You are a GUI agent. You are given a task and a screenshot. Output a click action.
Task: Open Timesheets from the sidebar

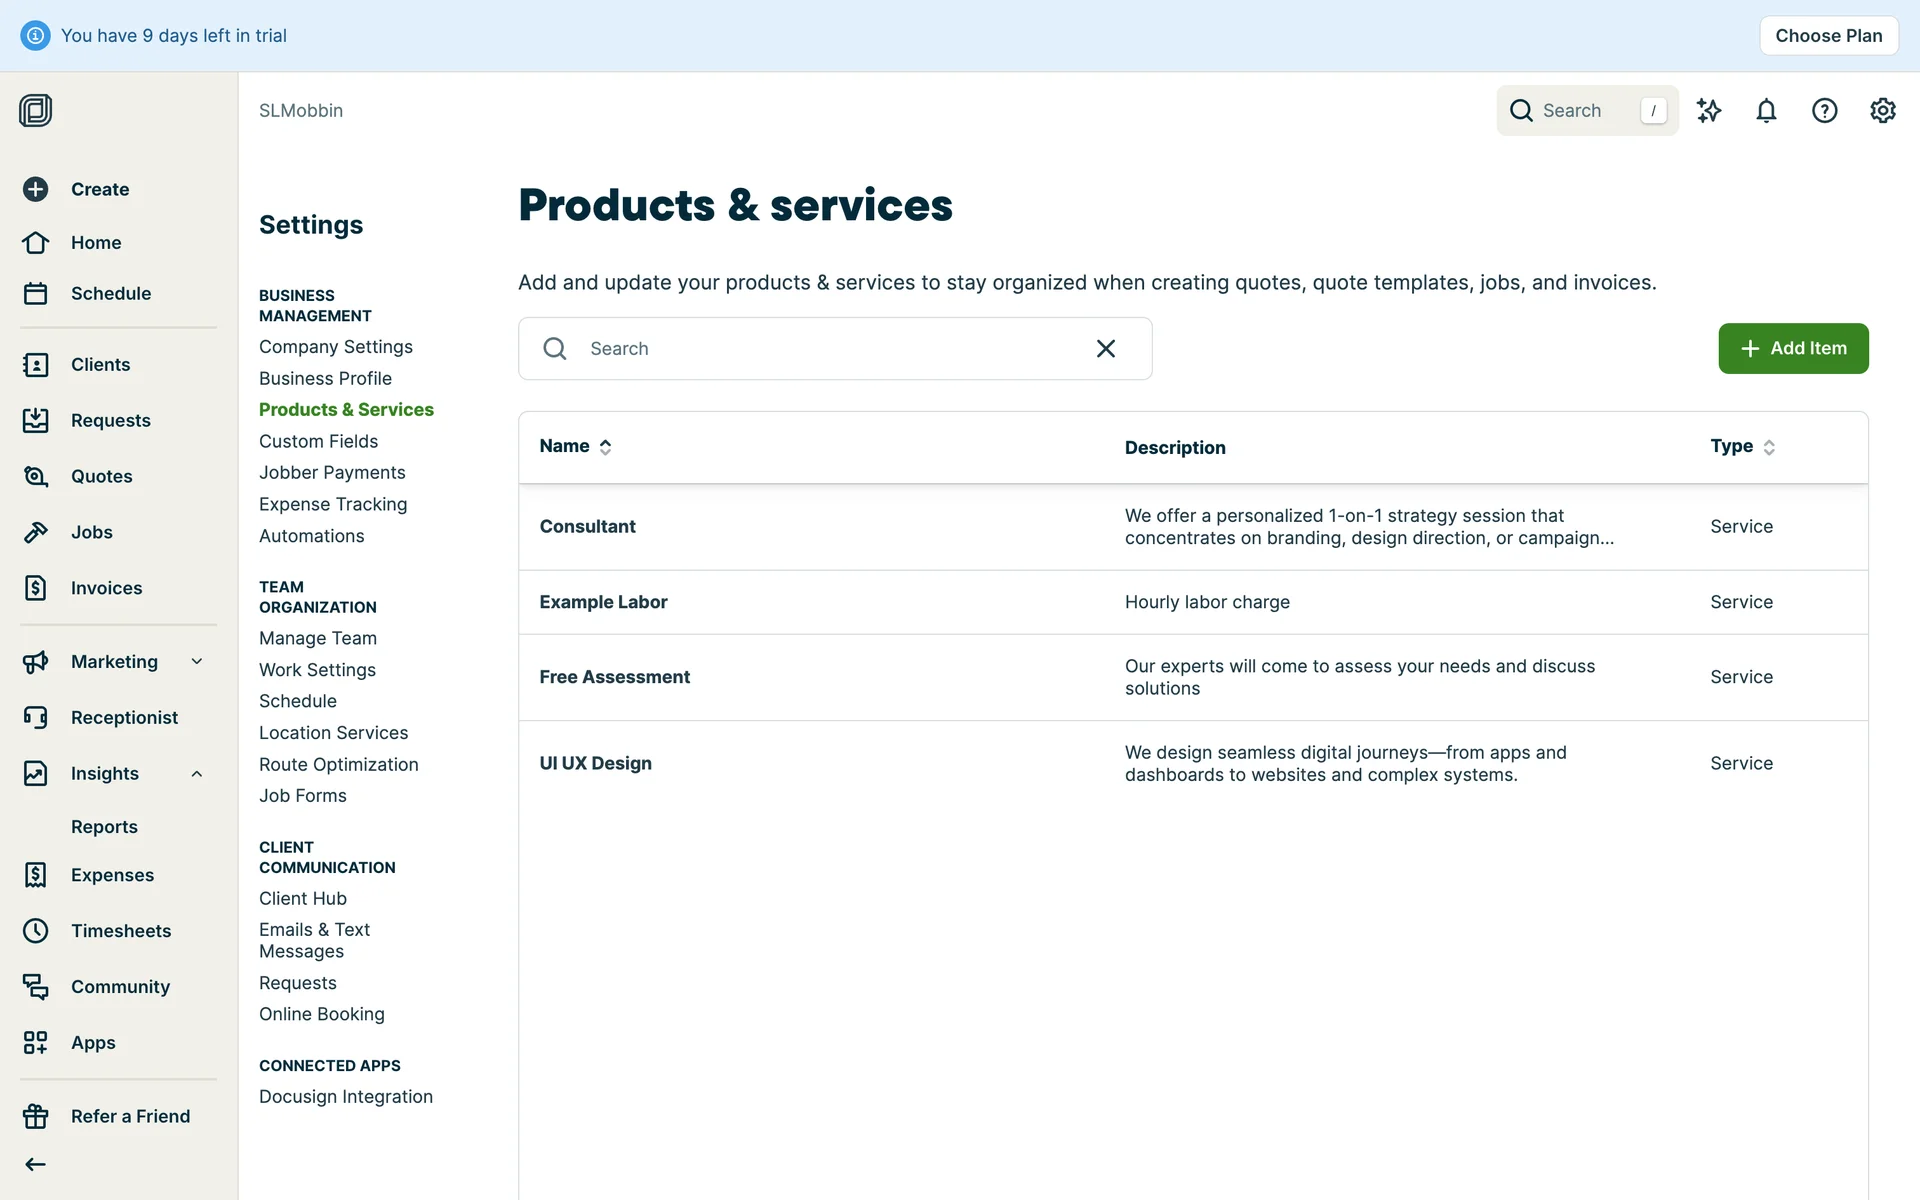(120, 931)
